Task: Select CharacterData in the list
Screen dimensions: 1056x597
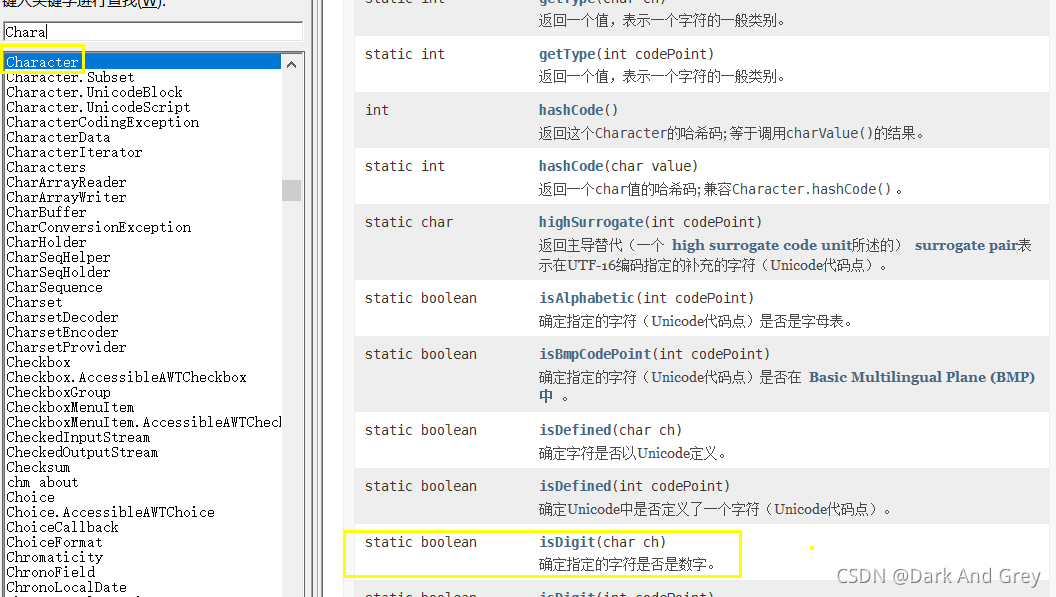Action: point(58,137)
